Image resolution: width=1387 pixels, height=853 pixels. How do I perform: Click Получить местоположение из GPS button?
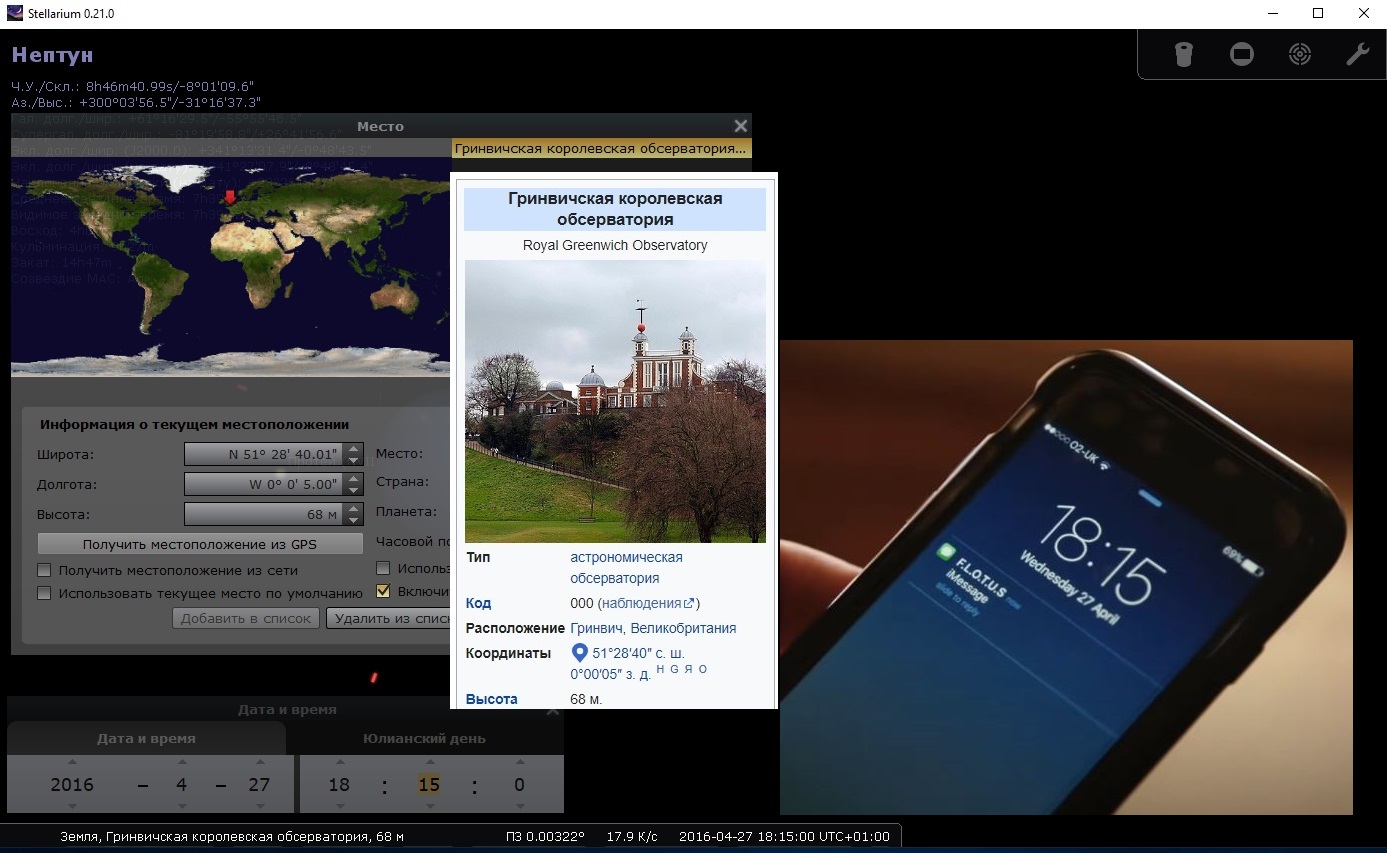pyautogui.click(x=200, y=544)
